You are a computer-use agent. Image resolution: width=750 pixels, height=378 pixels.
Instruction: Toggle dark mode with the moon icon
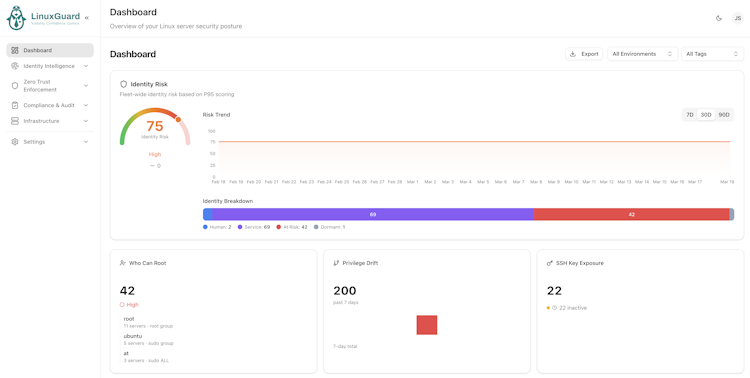point(718,18)
